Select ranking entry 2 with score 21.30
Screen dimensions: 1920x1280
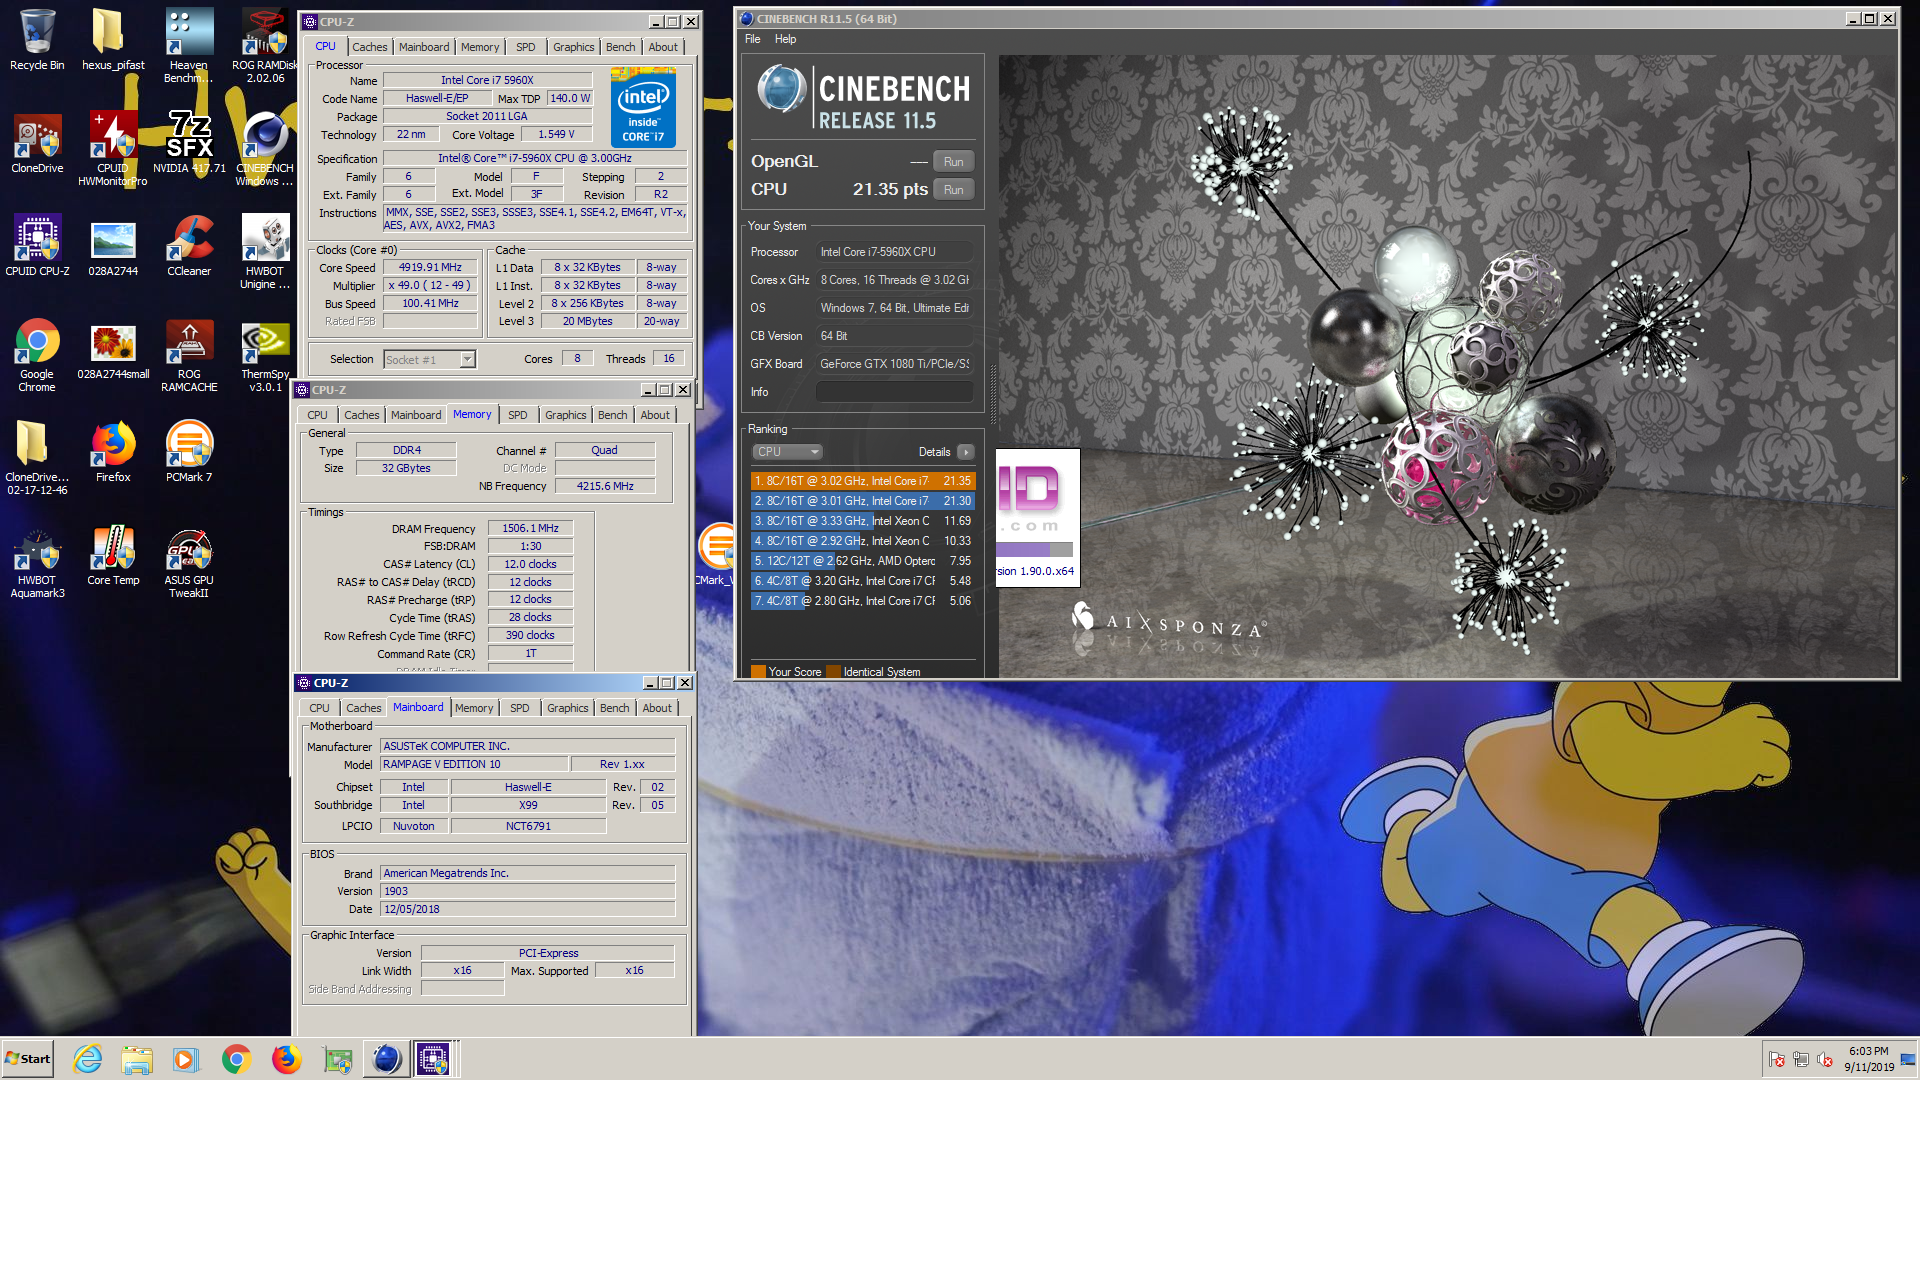pyautogui.click(x=862, y=501)
